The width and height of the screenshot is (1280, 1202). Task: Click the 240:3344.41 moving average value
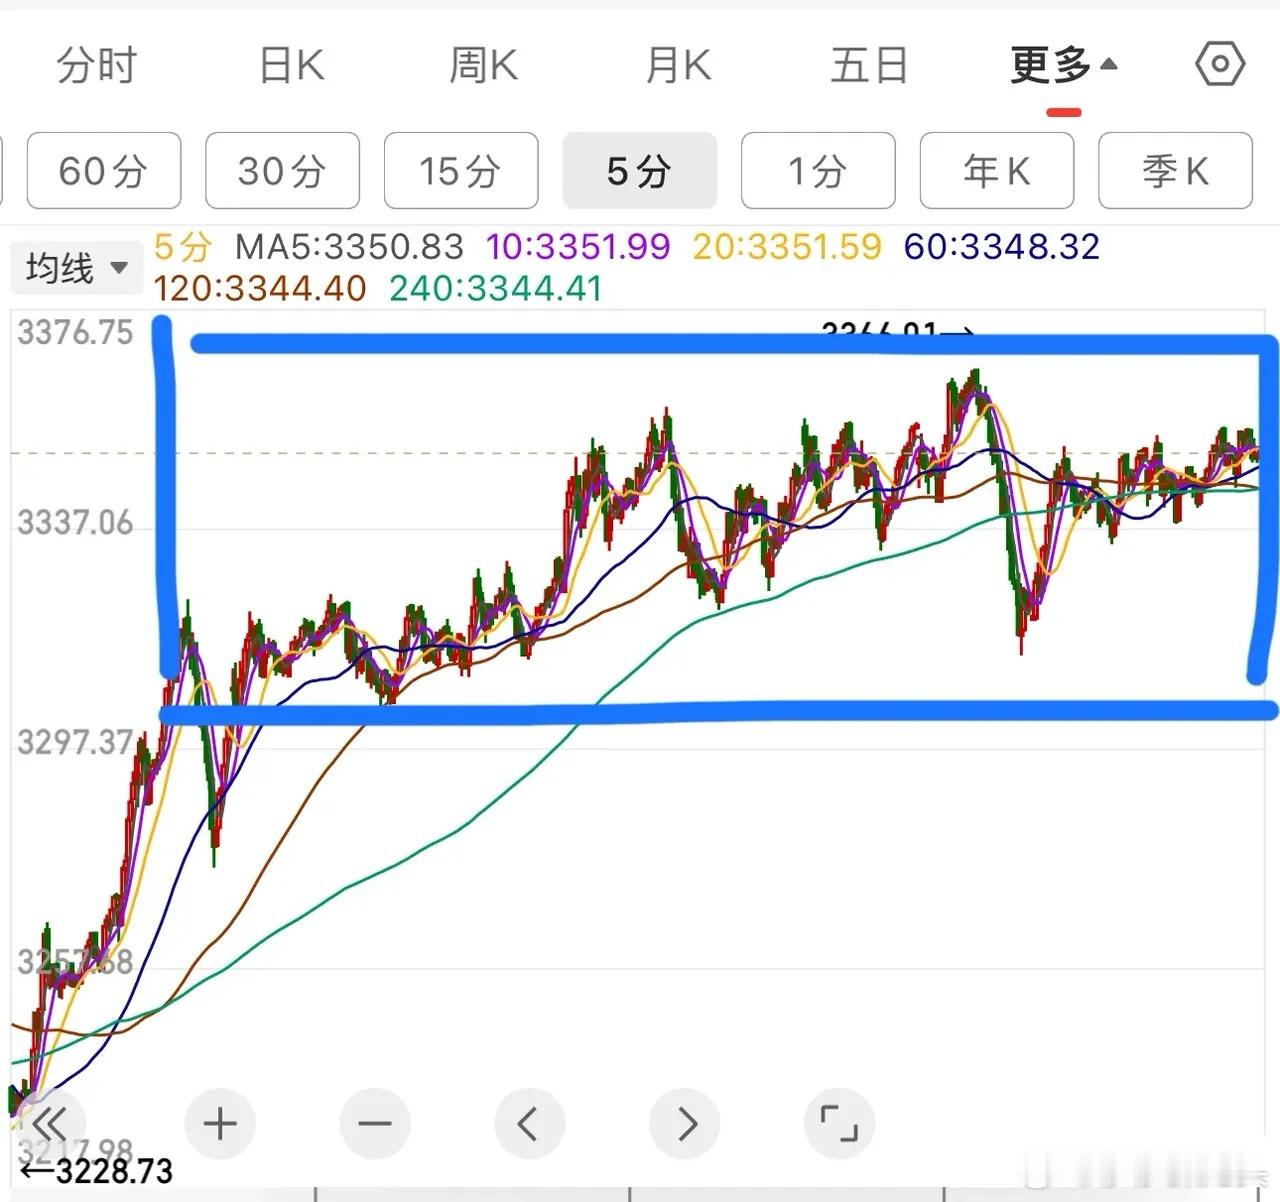point(496,289)
